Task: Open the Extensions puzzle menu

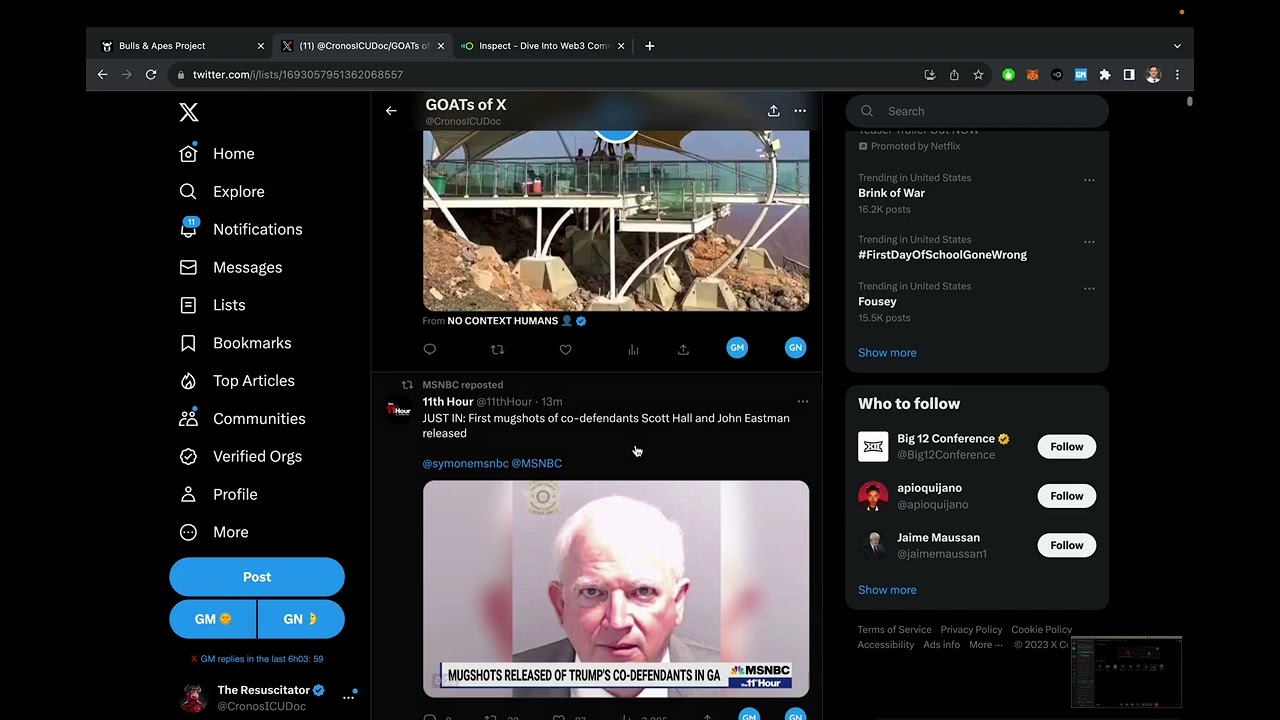Action: pos(1105,75)
